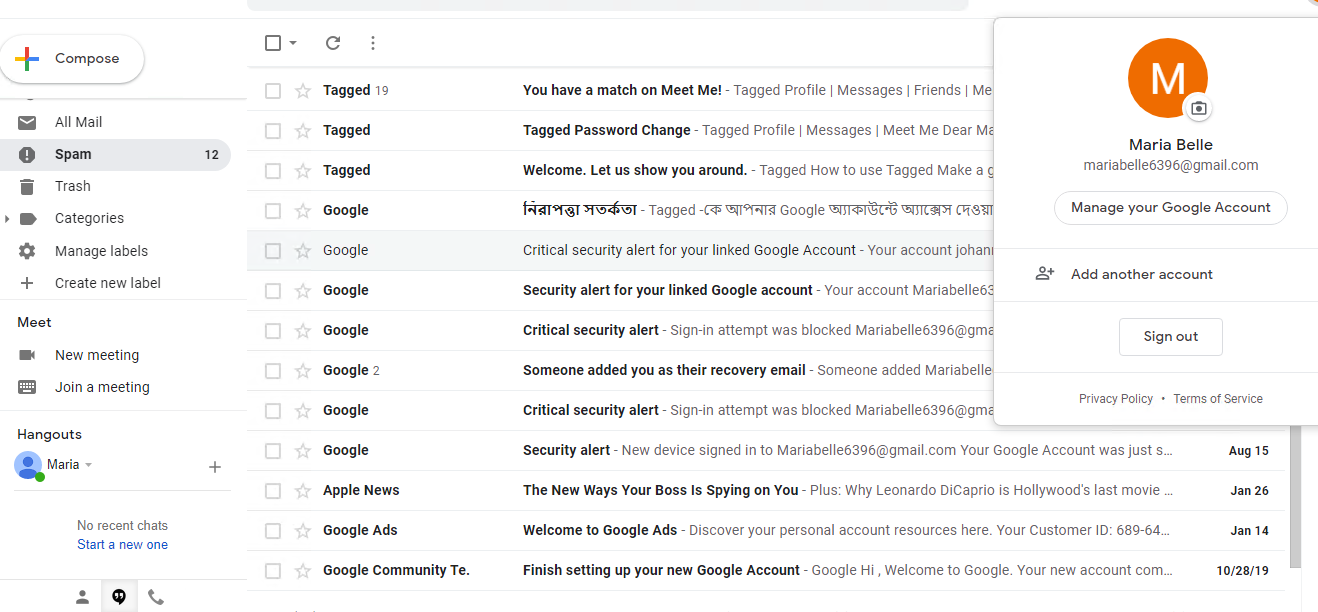Star the 'Welcome. Let us show you around' email
1318x612 pixels.
pyautogui.click(x=303, y=171)
